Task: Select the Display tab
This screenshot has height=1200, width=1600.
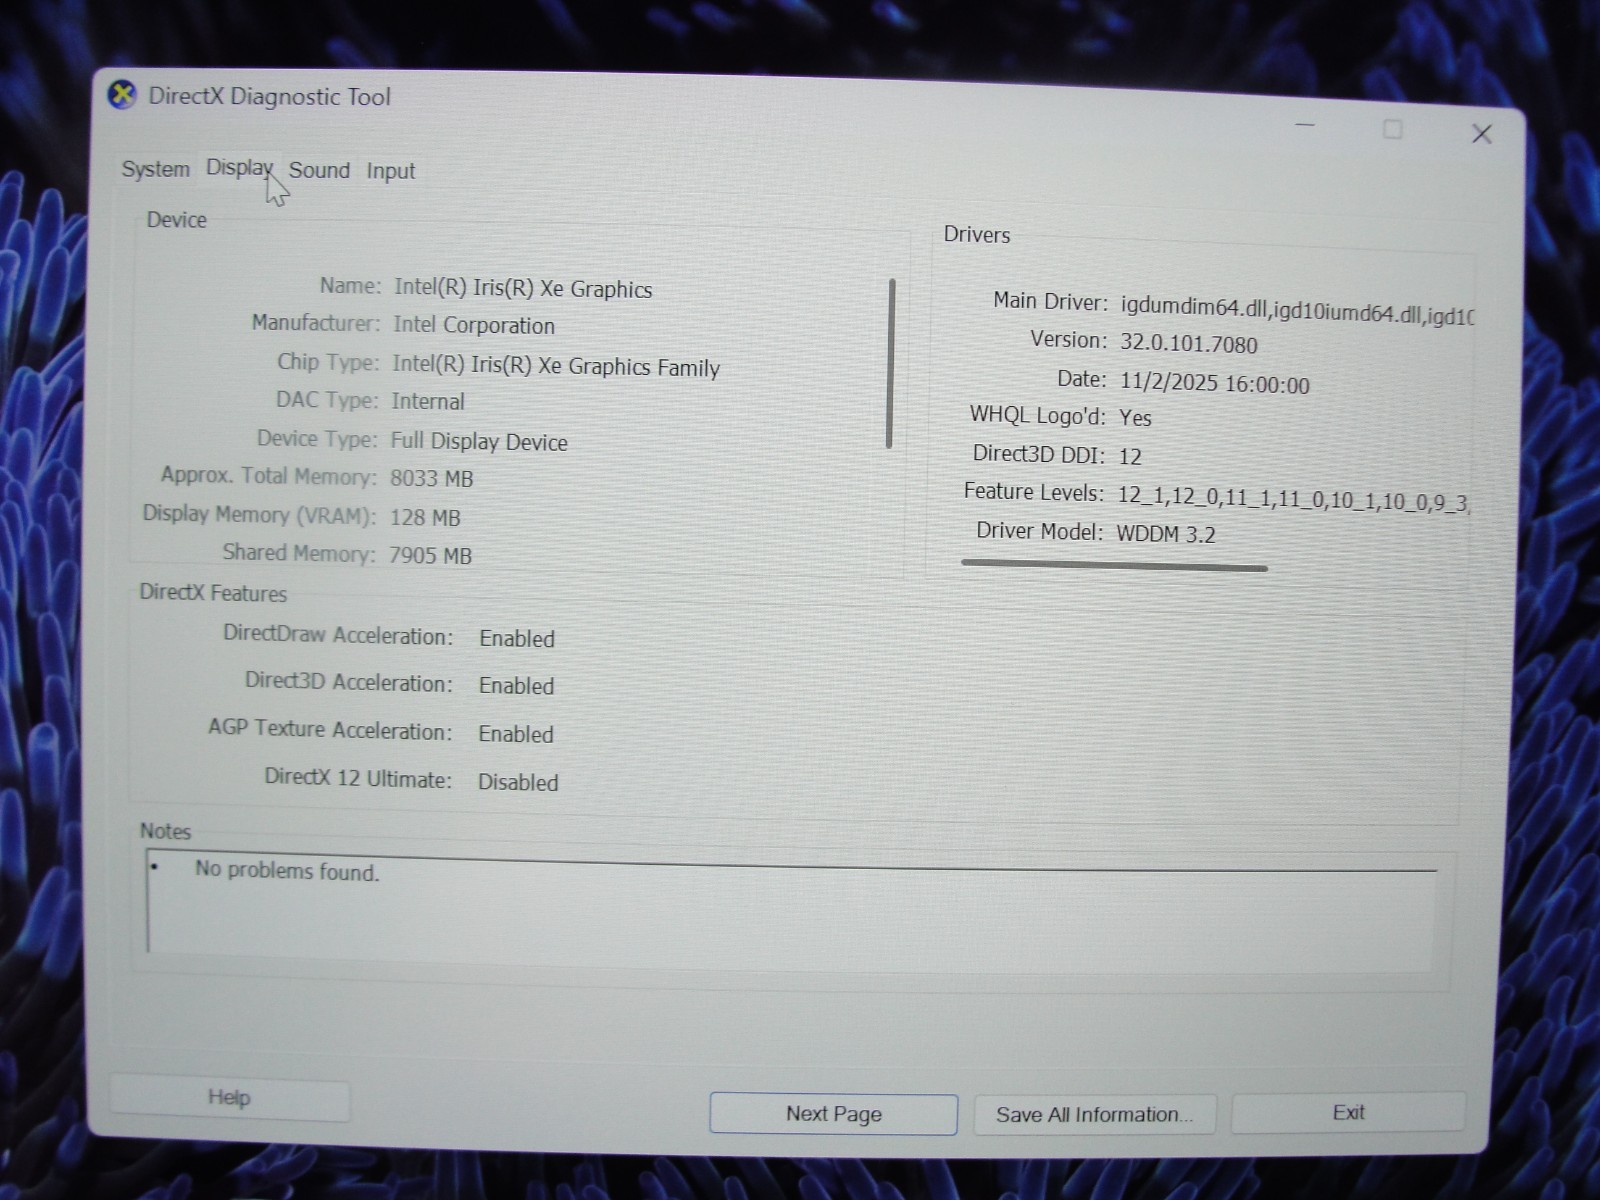Action: click(238, 168)
